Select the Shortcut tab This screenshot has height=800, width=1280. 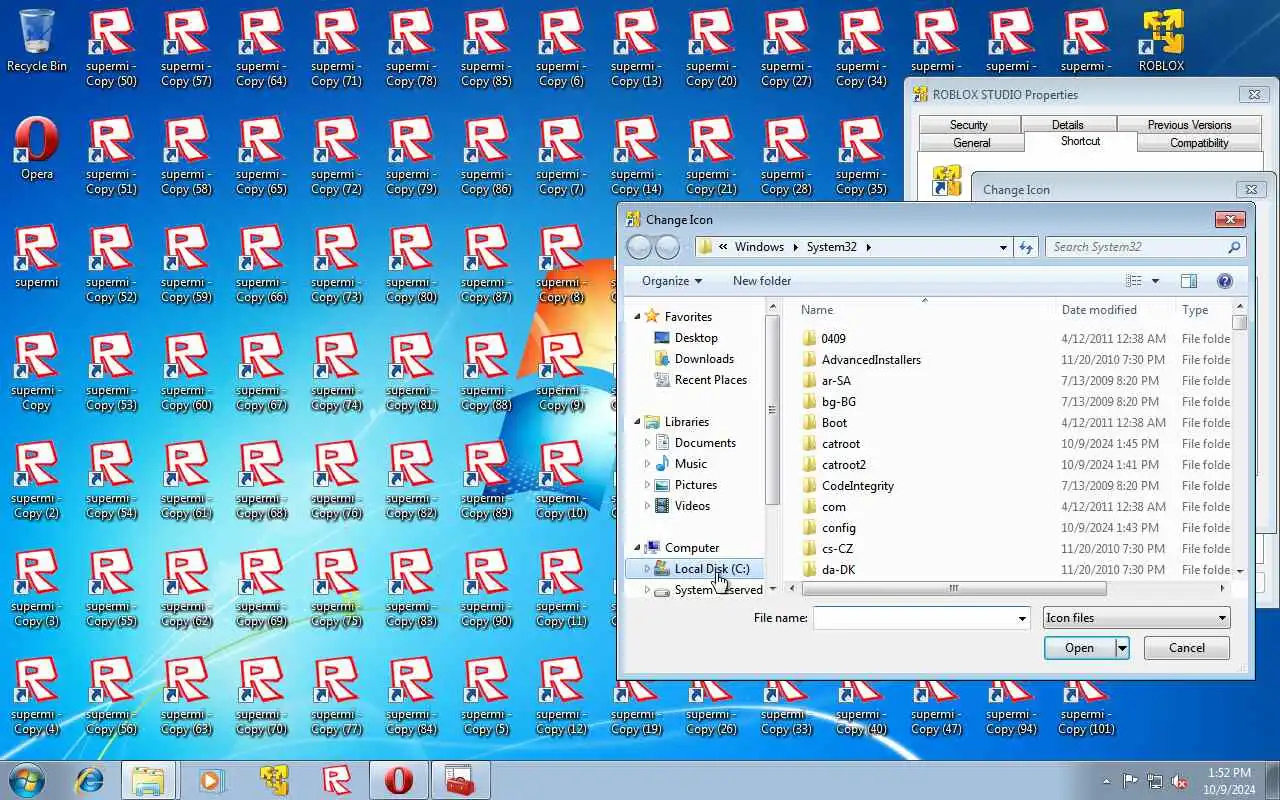coord(1080,141)
